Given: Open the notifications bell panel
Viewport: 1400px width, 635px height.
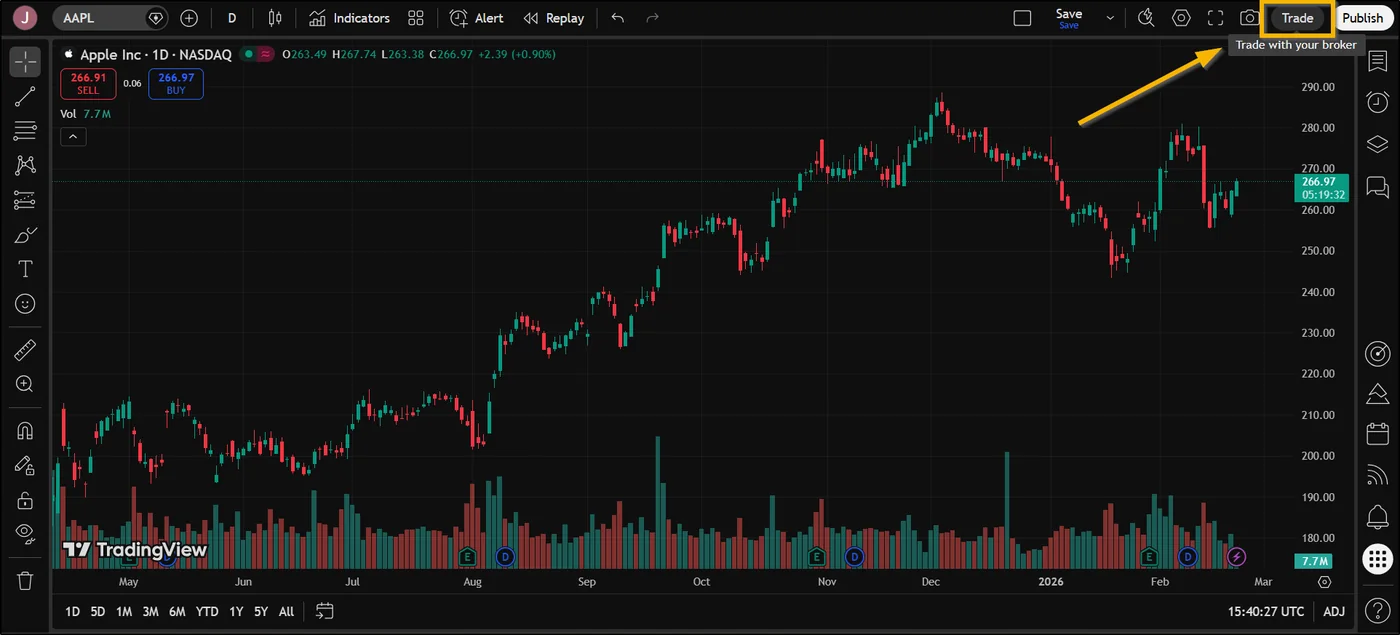Looking at the screenshot, I should [x=1377, y=516].
